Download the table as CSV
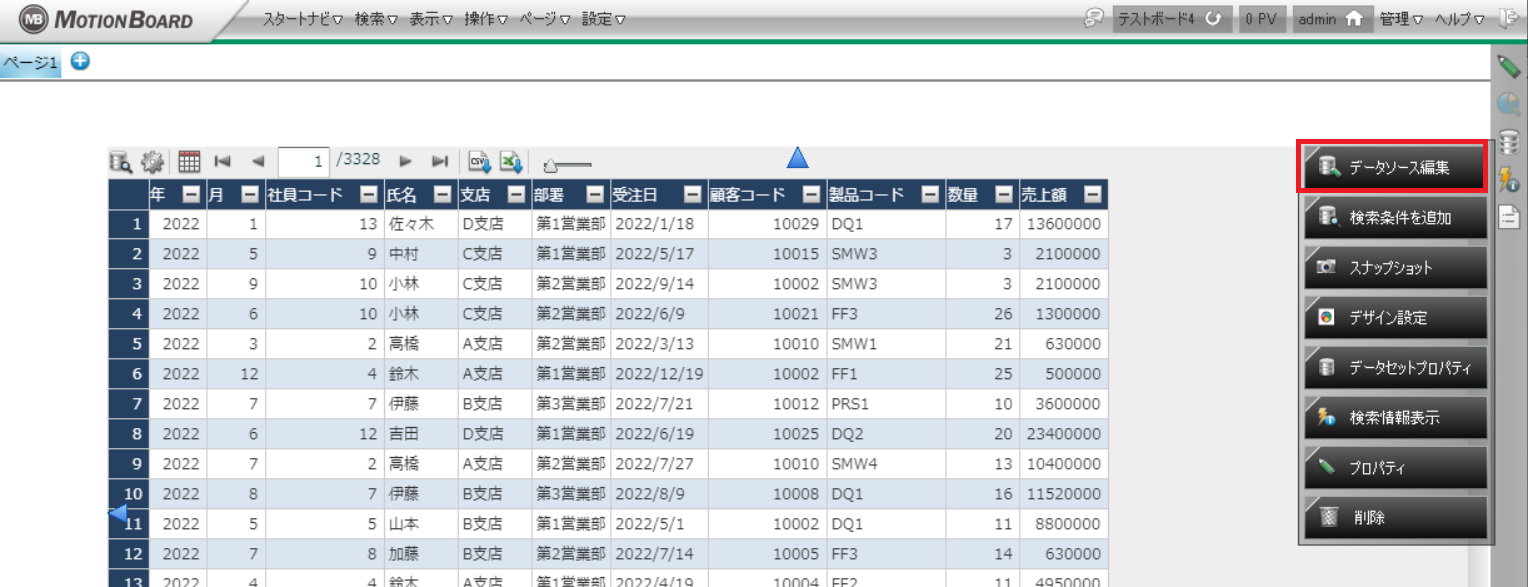Image resolution: width=1528 pixels, height=587 pixels. (479, 161)
